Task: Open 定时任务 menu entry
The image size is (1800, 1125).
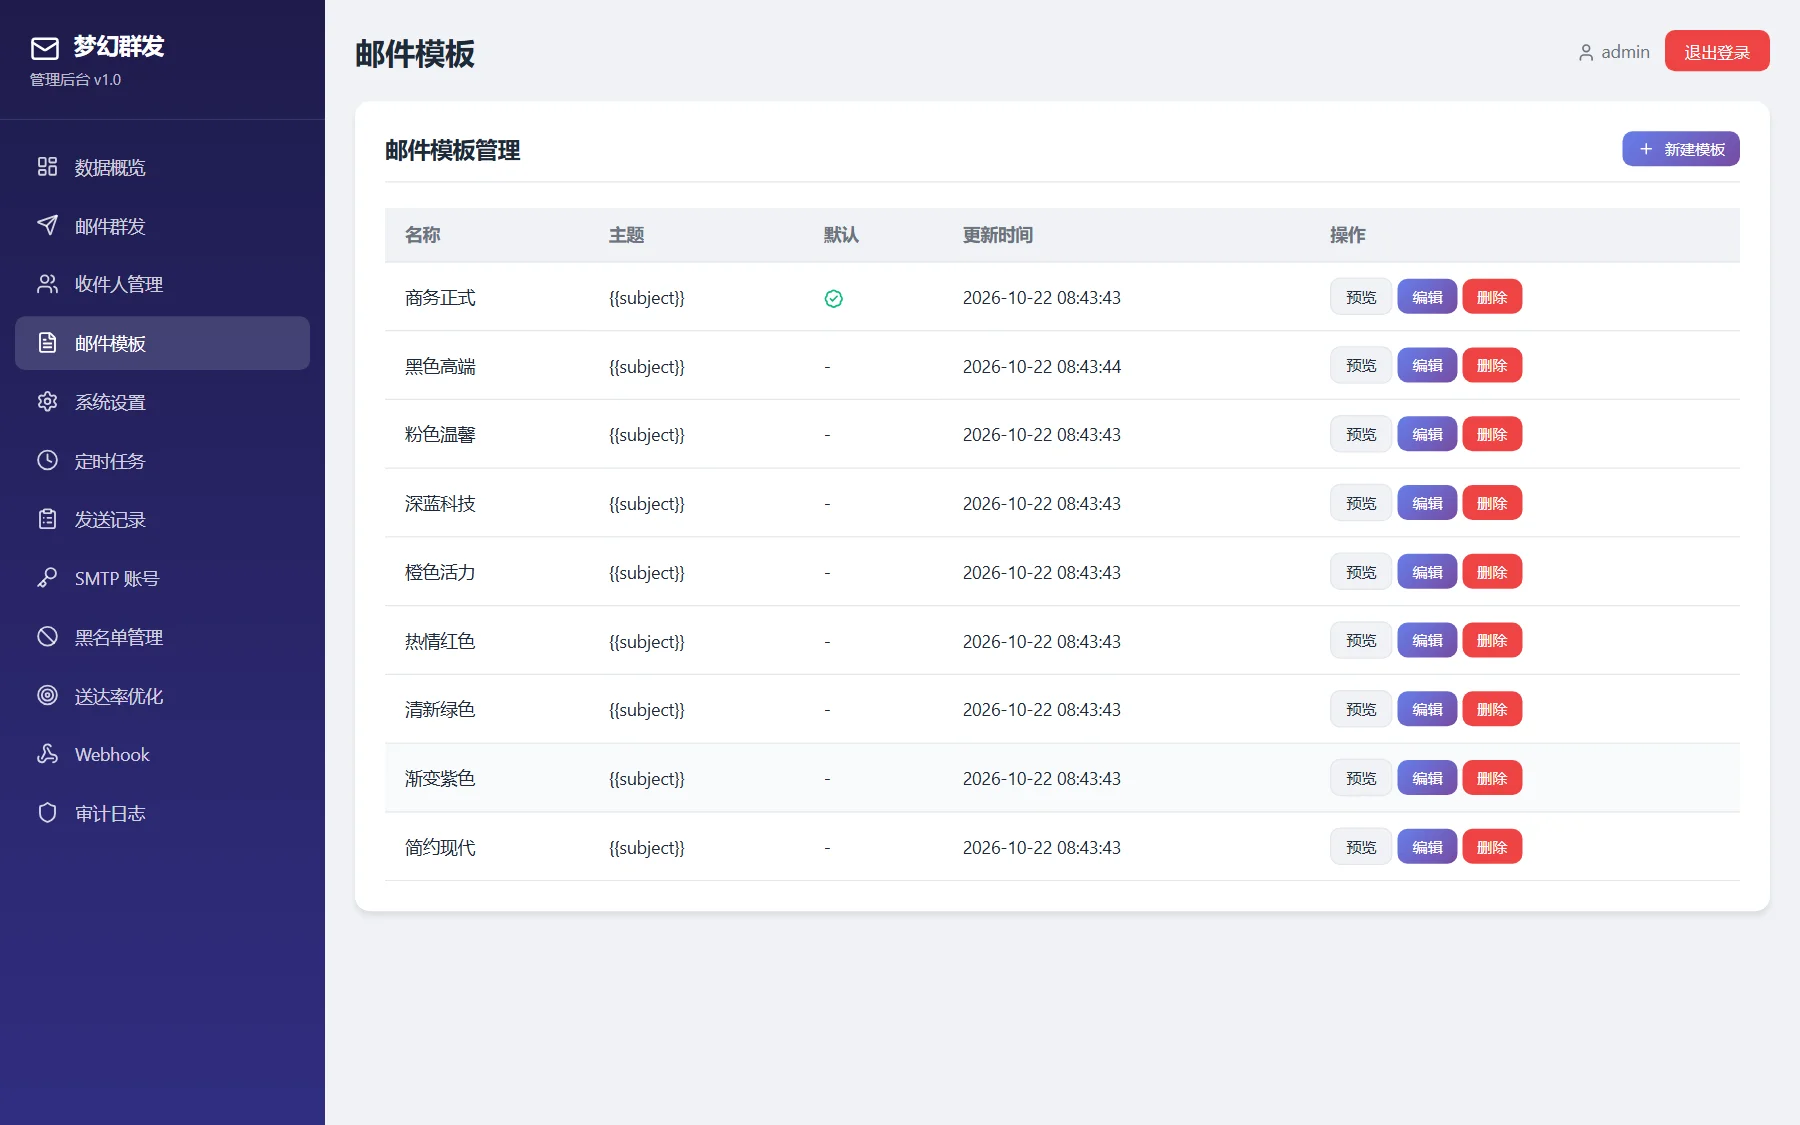Action: click(x=162, y=461)
